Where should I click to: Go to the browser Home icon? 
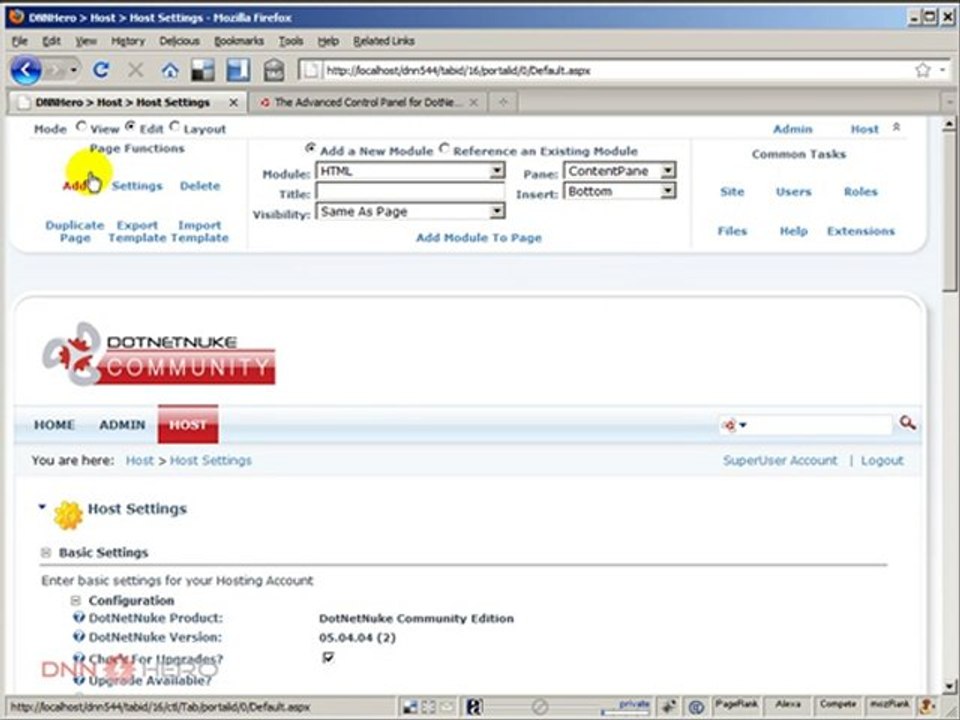[170, 70]
